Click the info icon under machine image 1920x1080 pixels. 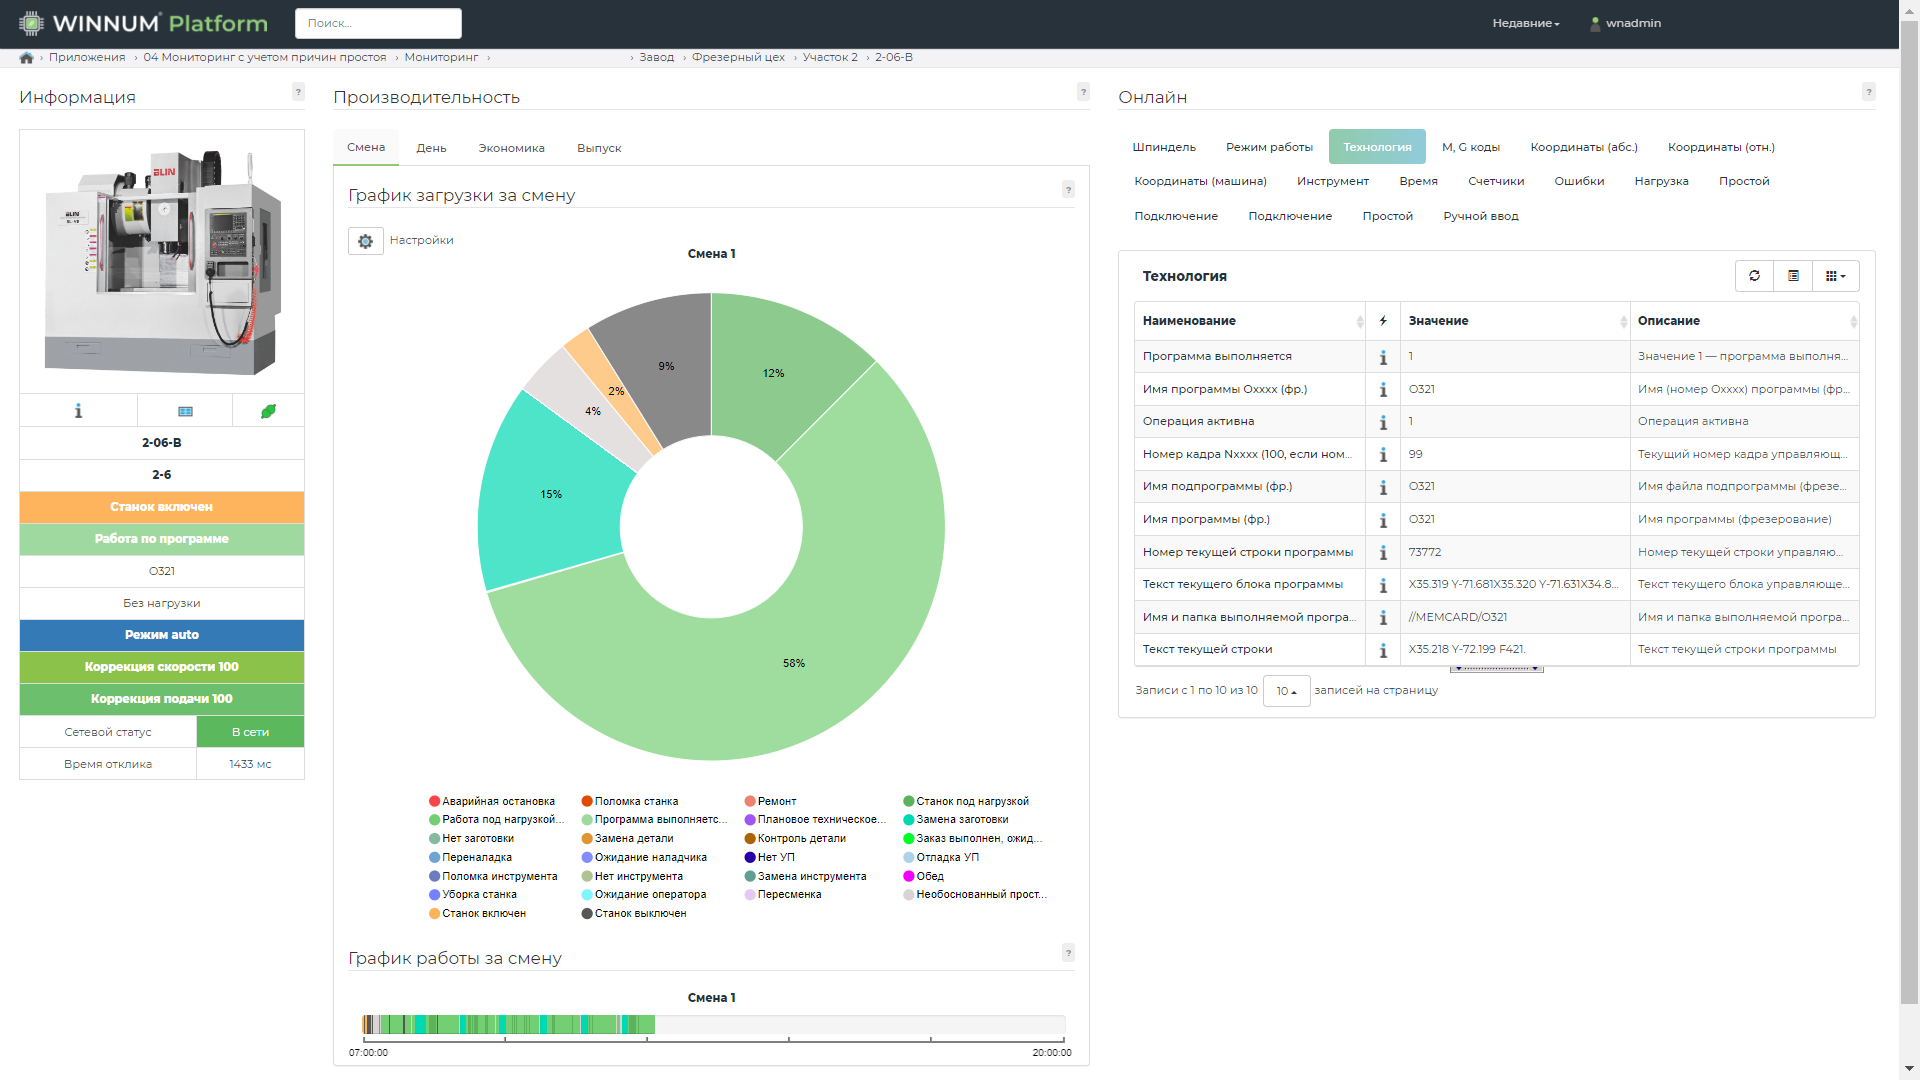(x=78, y=411)
